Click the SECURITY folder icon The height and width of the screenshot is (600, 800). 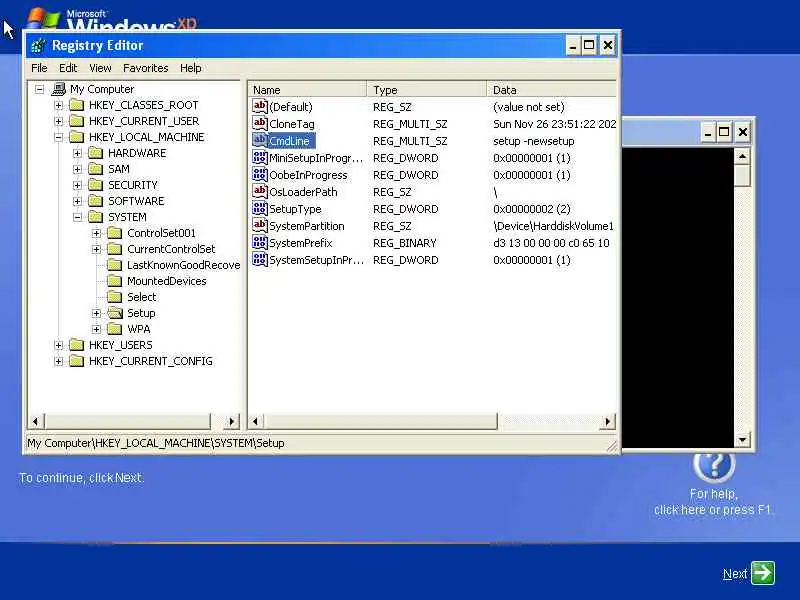click(95, 185)
